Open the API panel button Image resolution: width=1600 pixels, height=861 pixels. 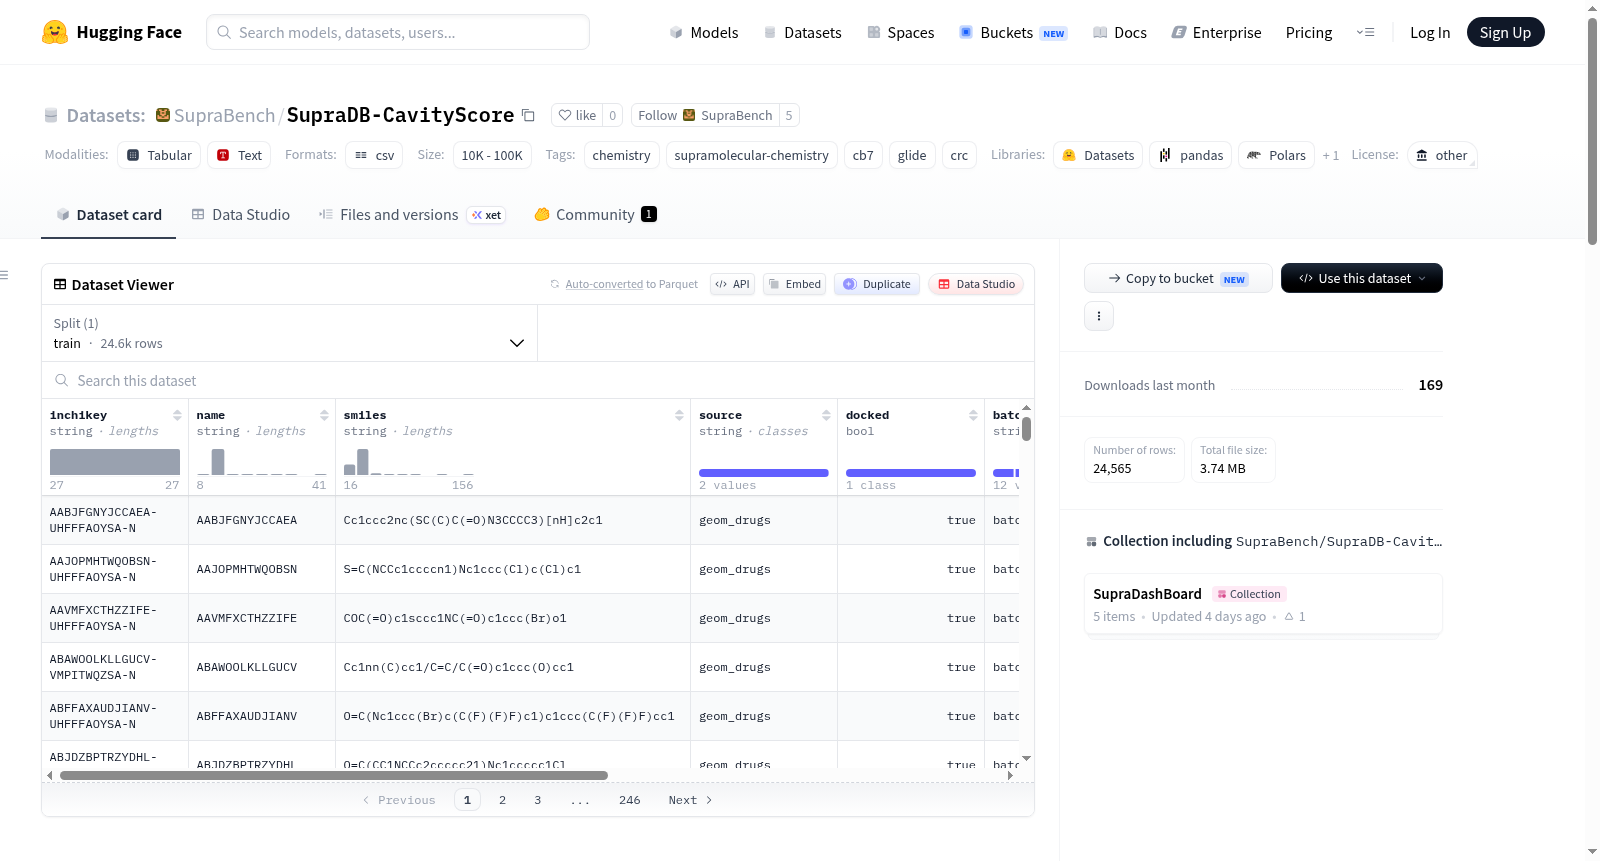732,284
